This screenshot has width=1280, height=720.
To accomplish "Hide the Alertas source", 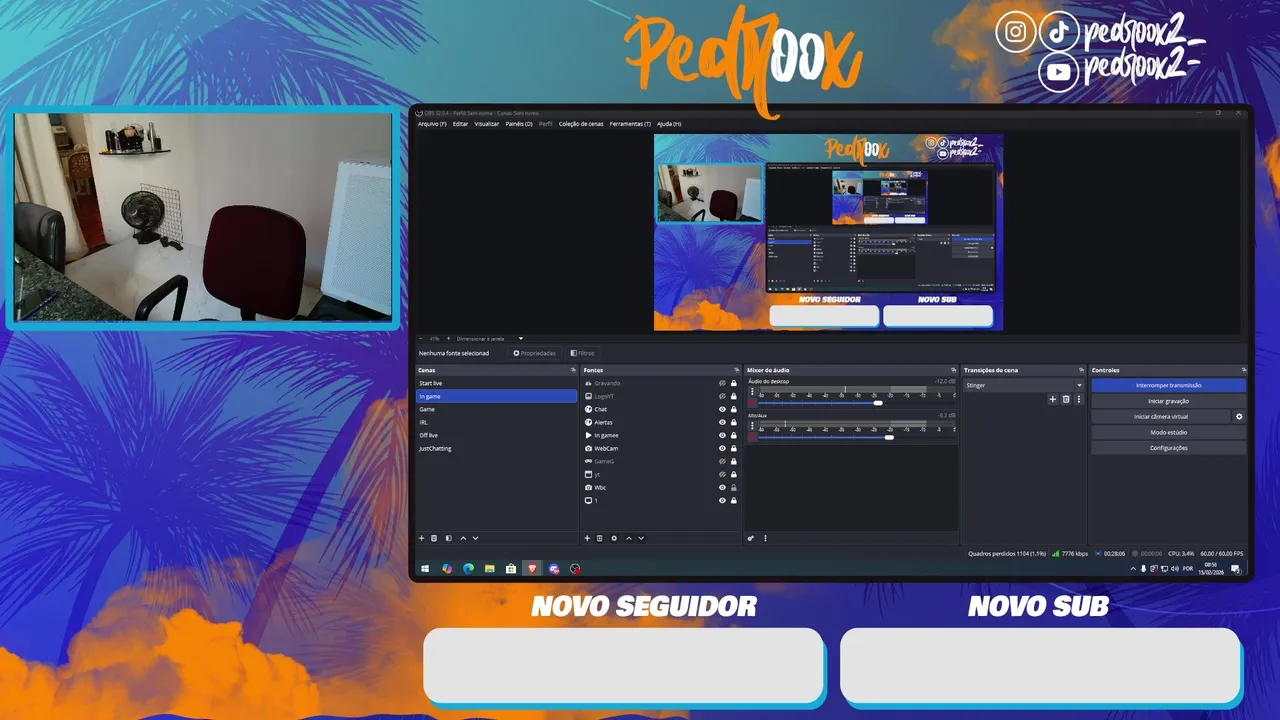I will [722, 422].
